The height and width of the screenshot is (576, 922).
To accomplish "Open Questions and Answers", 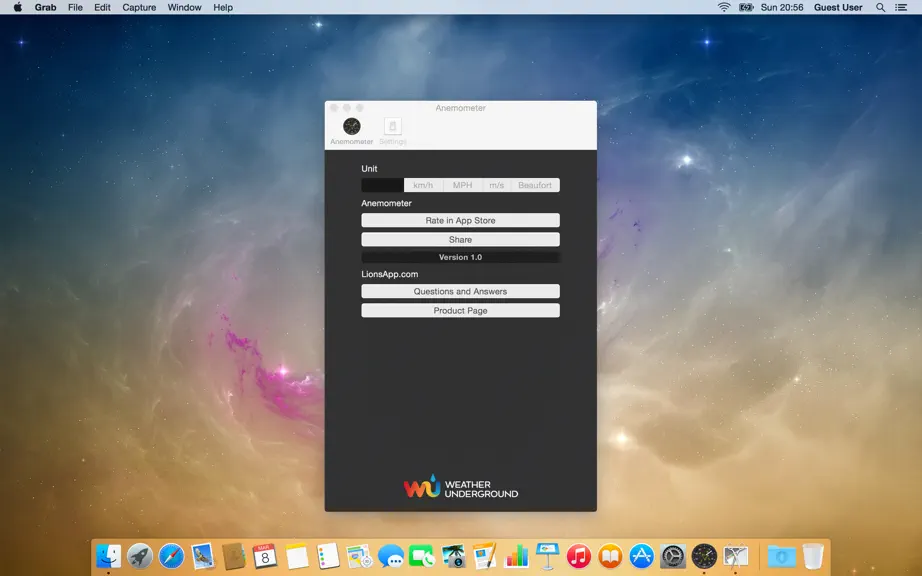I will [460, 292].
